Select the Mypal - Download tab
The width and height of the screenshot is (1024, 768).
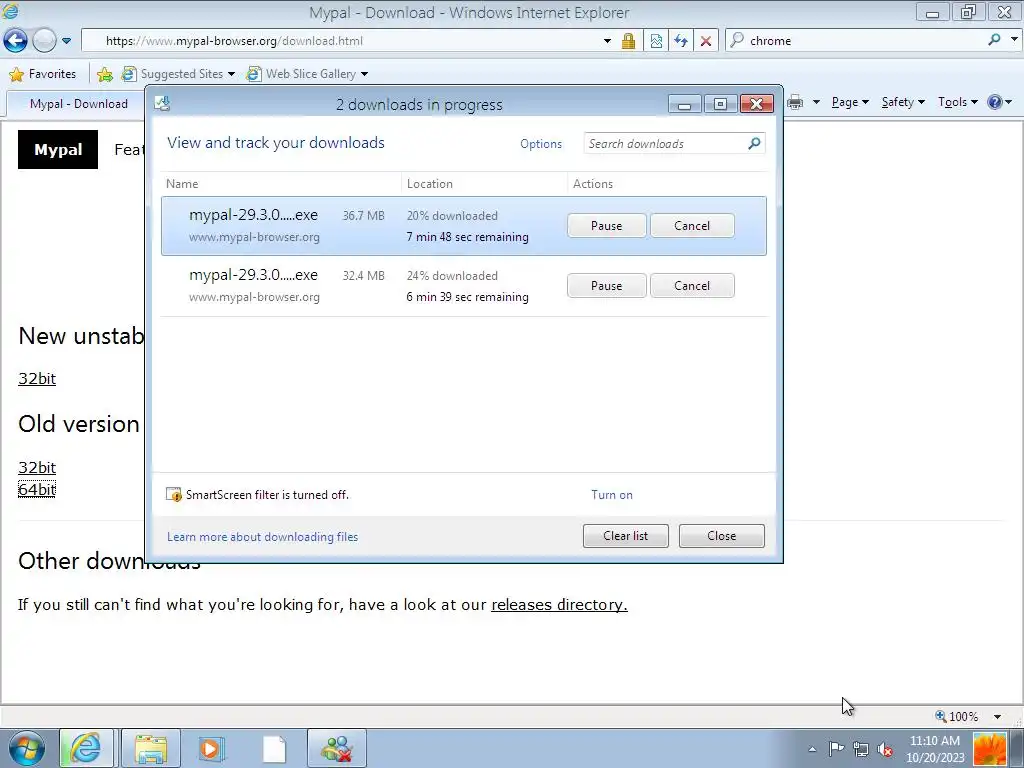point(78,103)
